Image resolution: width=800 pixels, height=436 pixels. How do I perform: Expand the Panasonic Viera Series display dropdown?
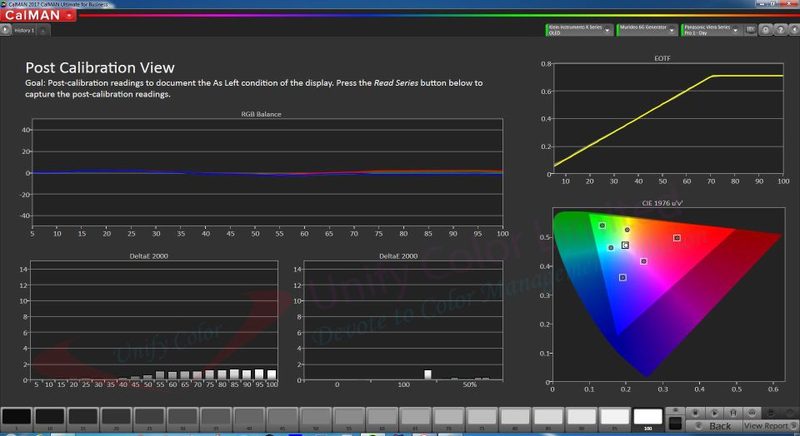[711, 30]
